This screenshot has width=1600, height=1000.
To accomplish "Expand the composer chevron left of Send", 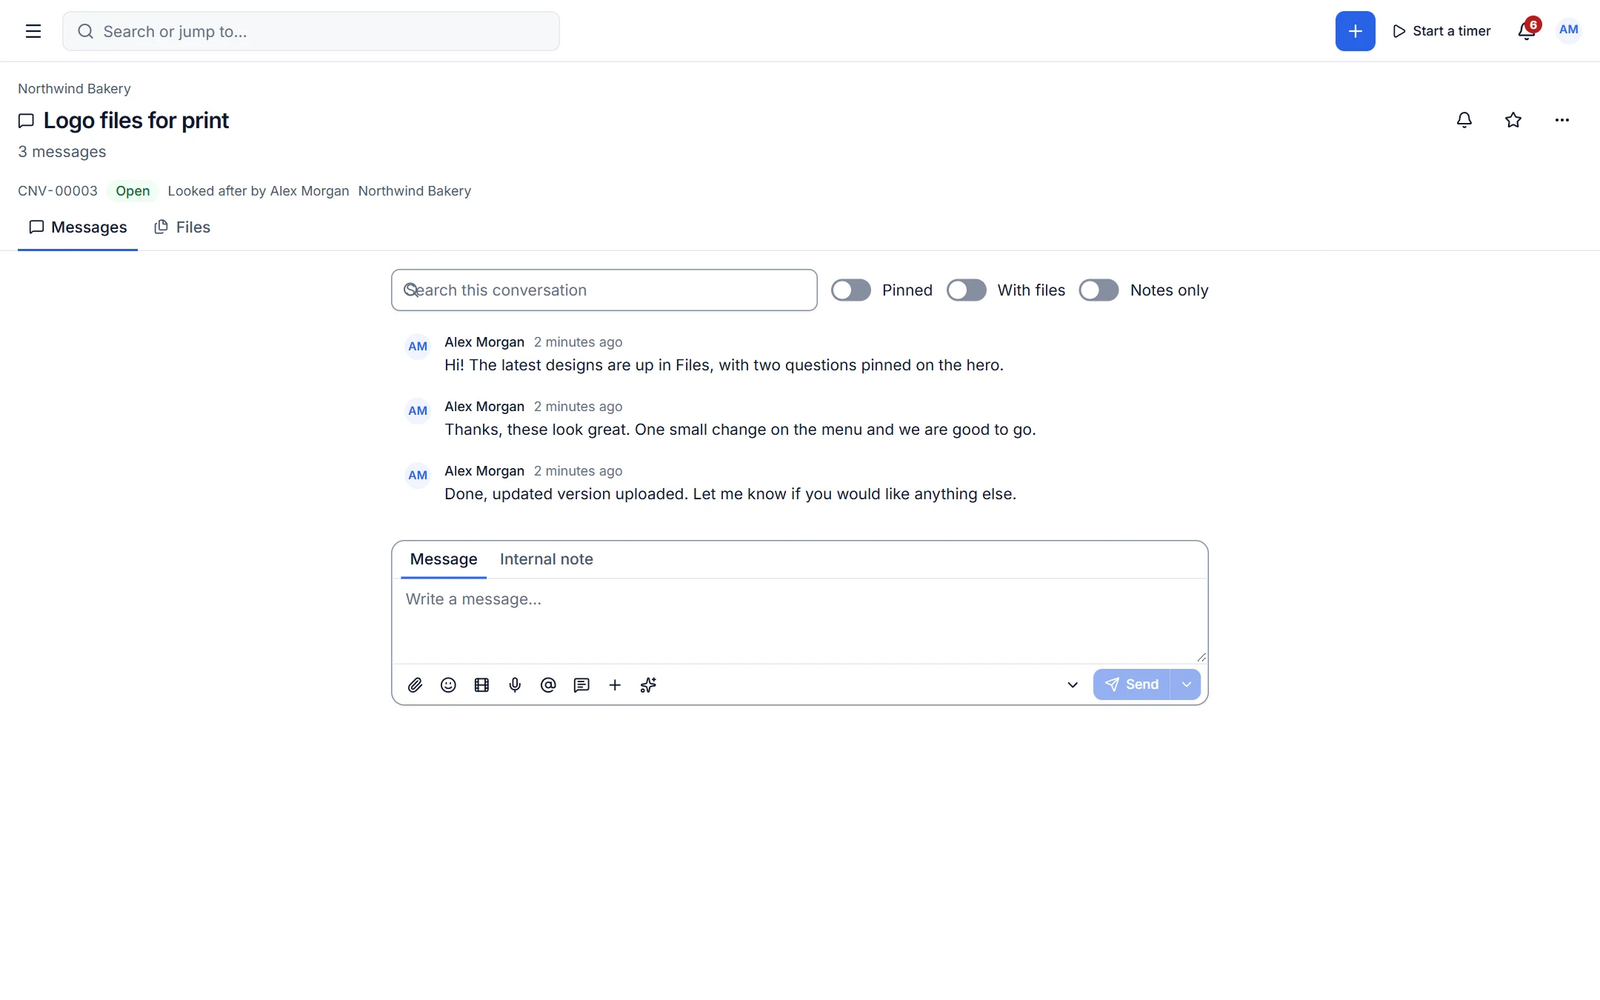I will [x=1072, y=685].
